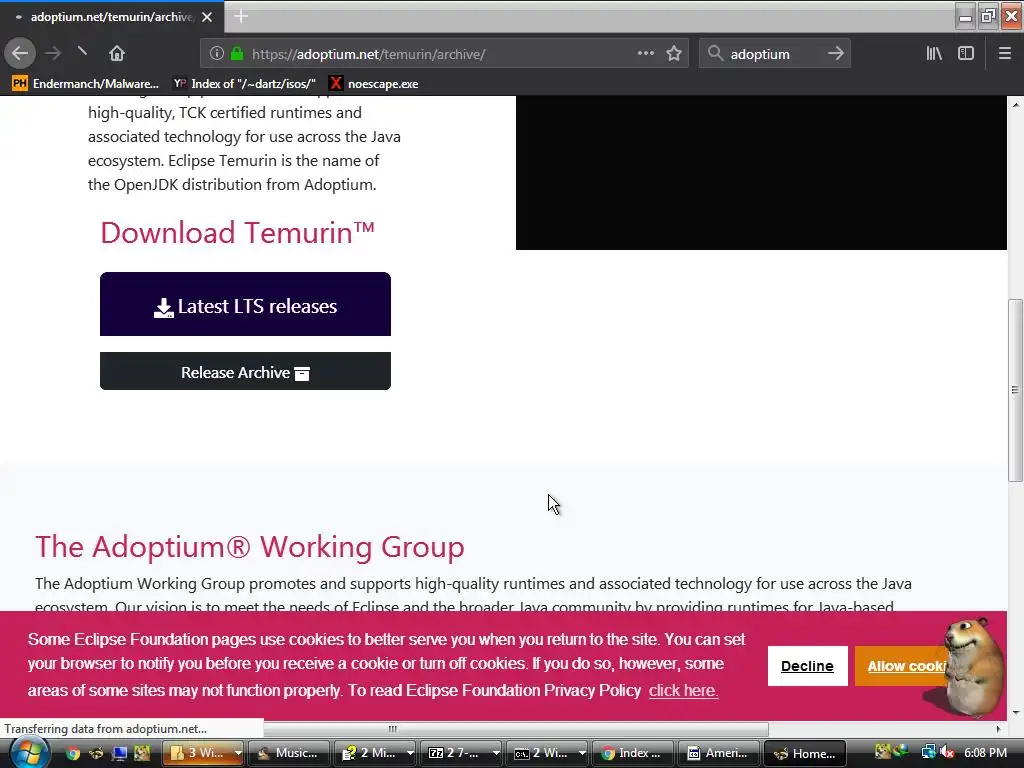
Task: Open the noescape.exe bookmark
Action: click(x=374, y=84)
